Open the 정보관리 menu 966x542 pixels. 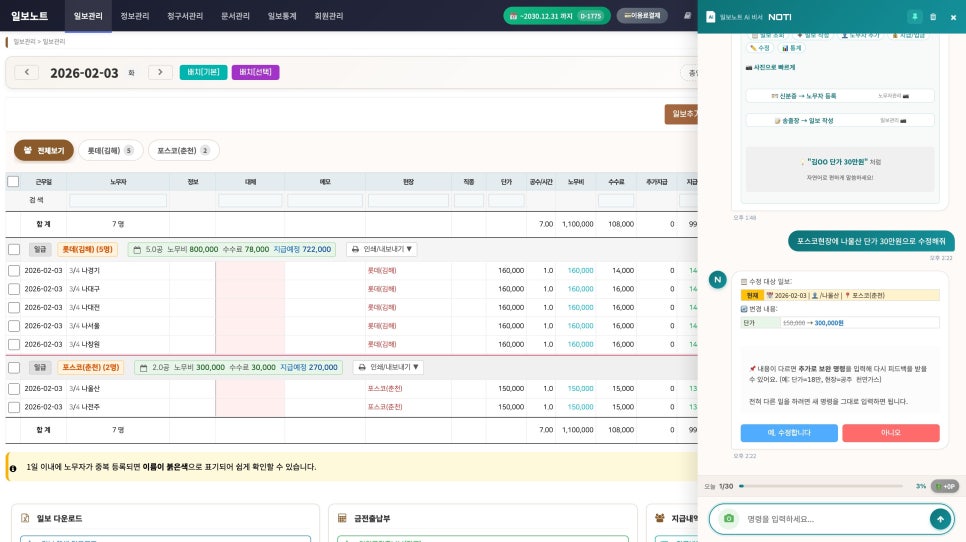click(135, 16)
